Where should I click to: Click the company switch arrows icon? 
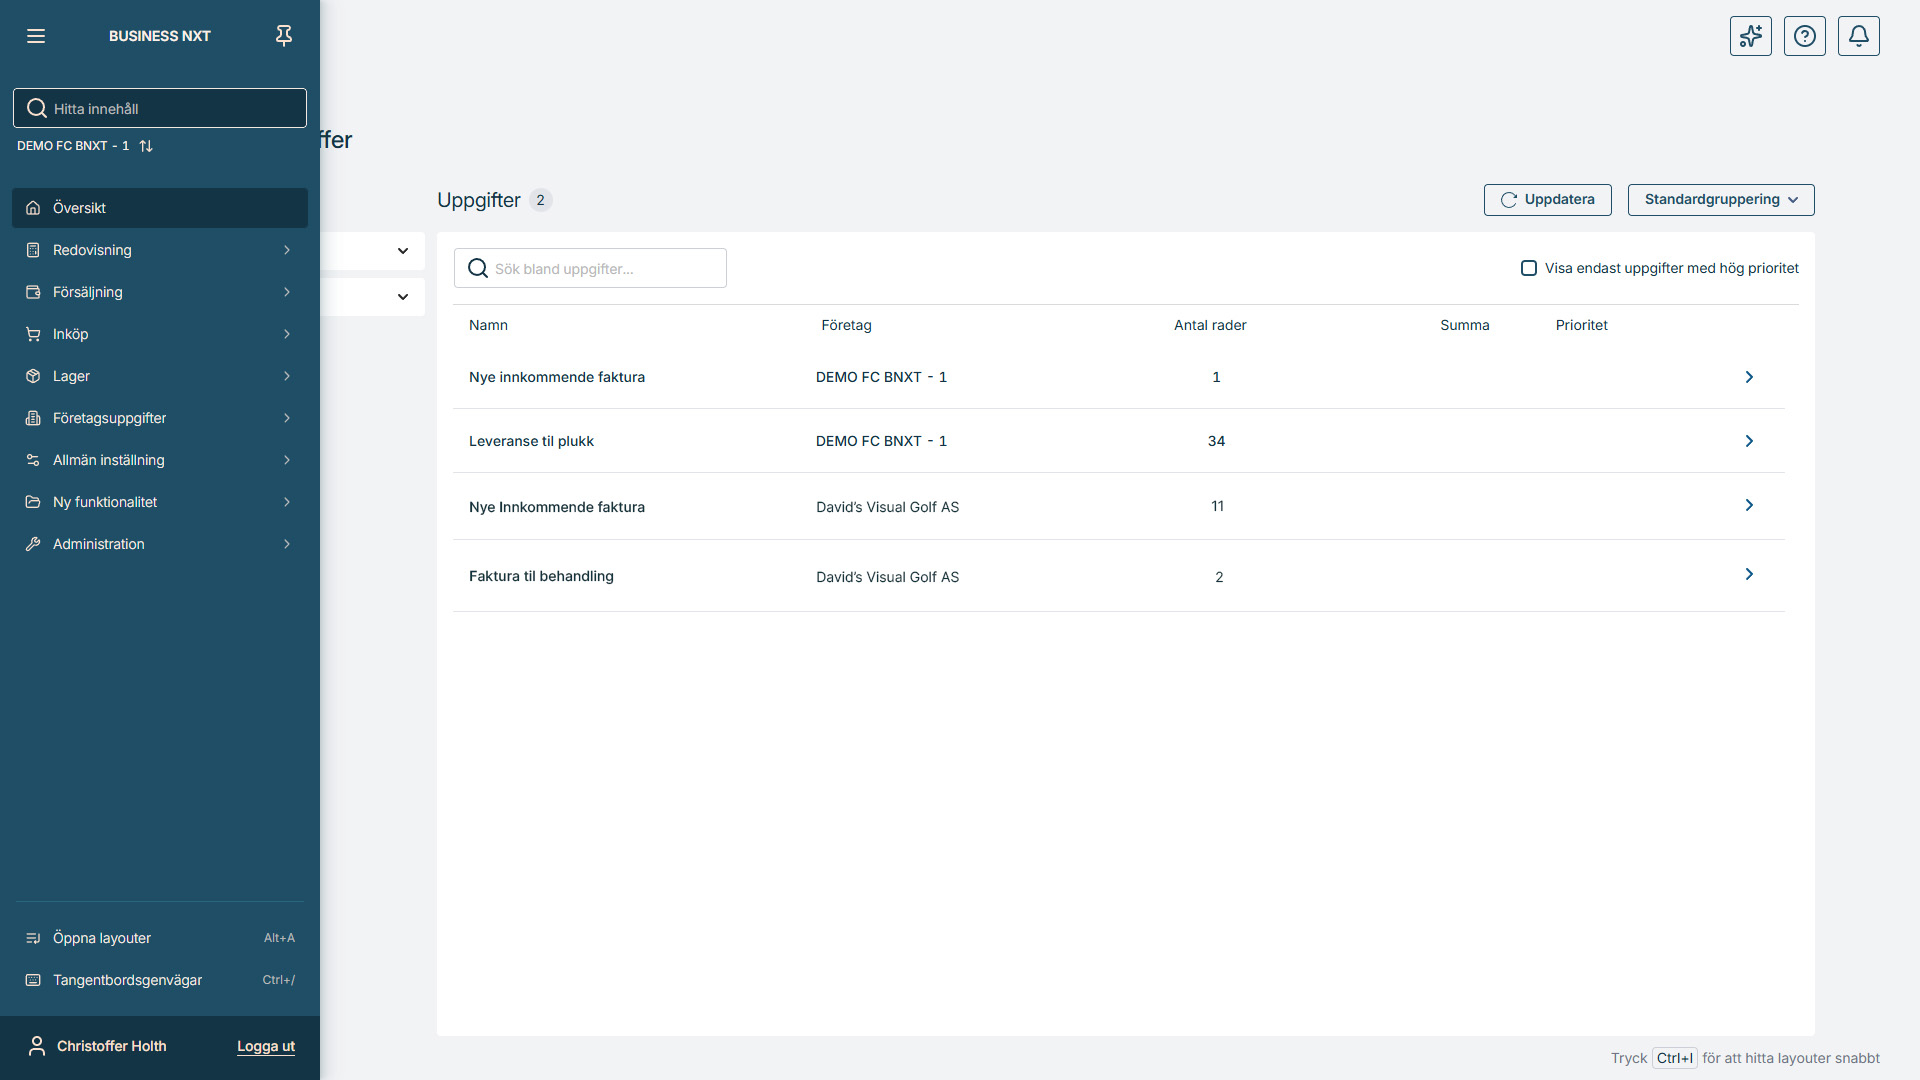click(146, 146)
